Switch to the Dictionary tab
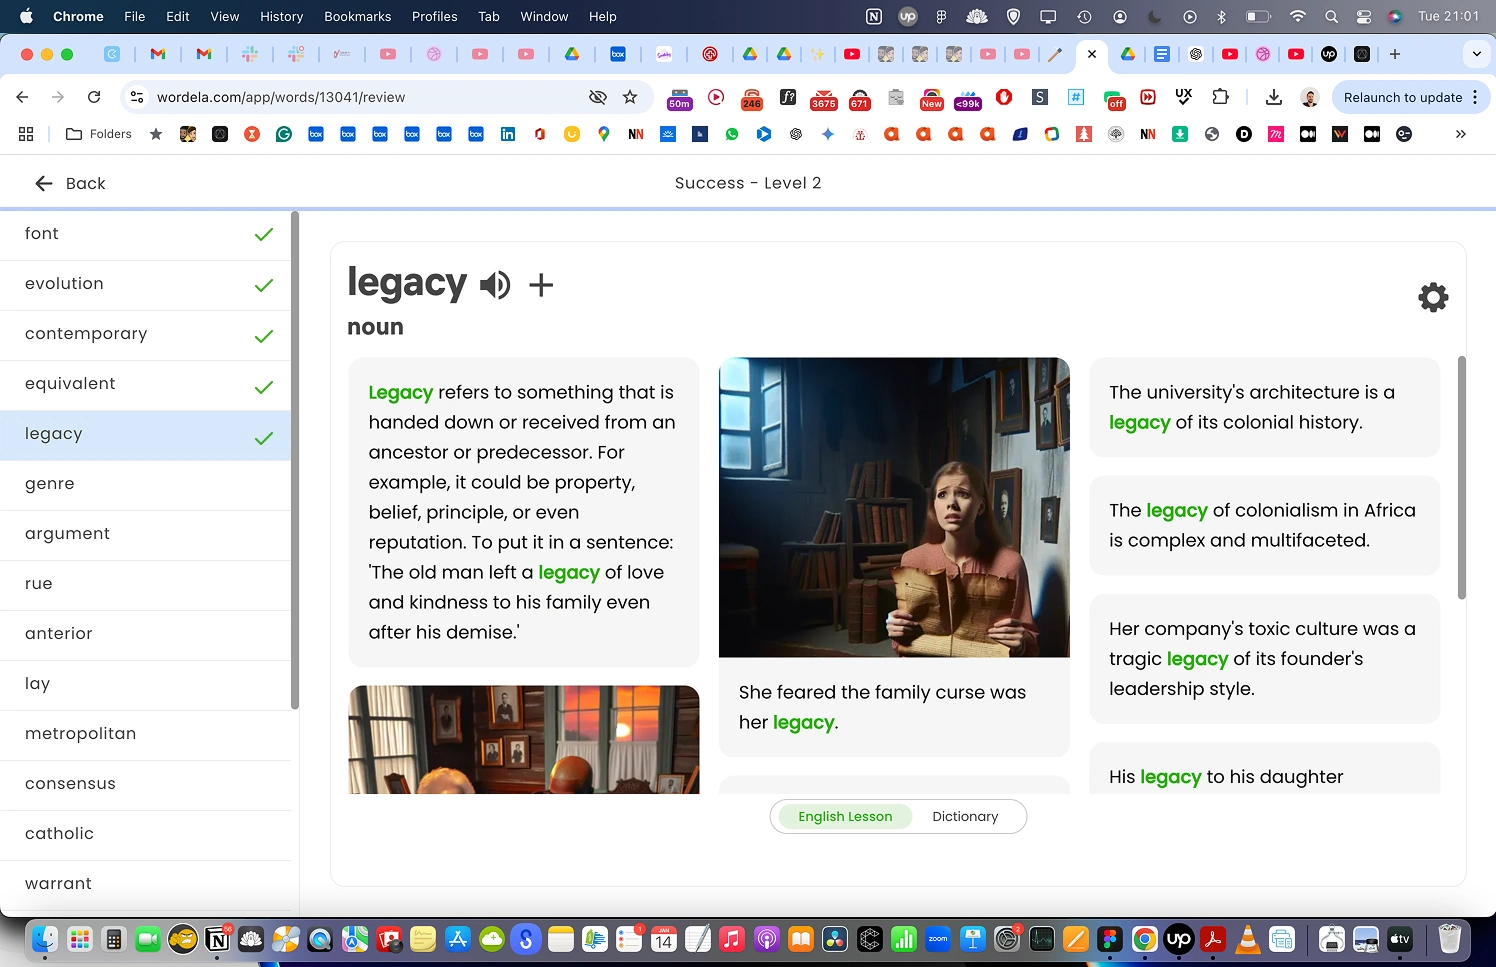This screenshot has width=1496, height=967. click(x=965, y=816)
